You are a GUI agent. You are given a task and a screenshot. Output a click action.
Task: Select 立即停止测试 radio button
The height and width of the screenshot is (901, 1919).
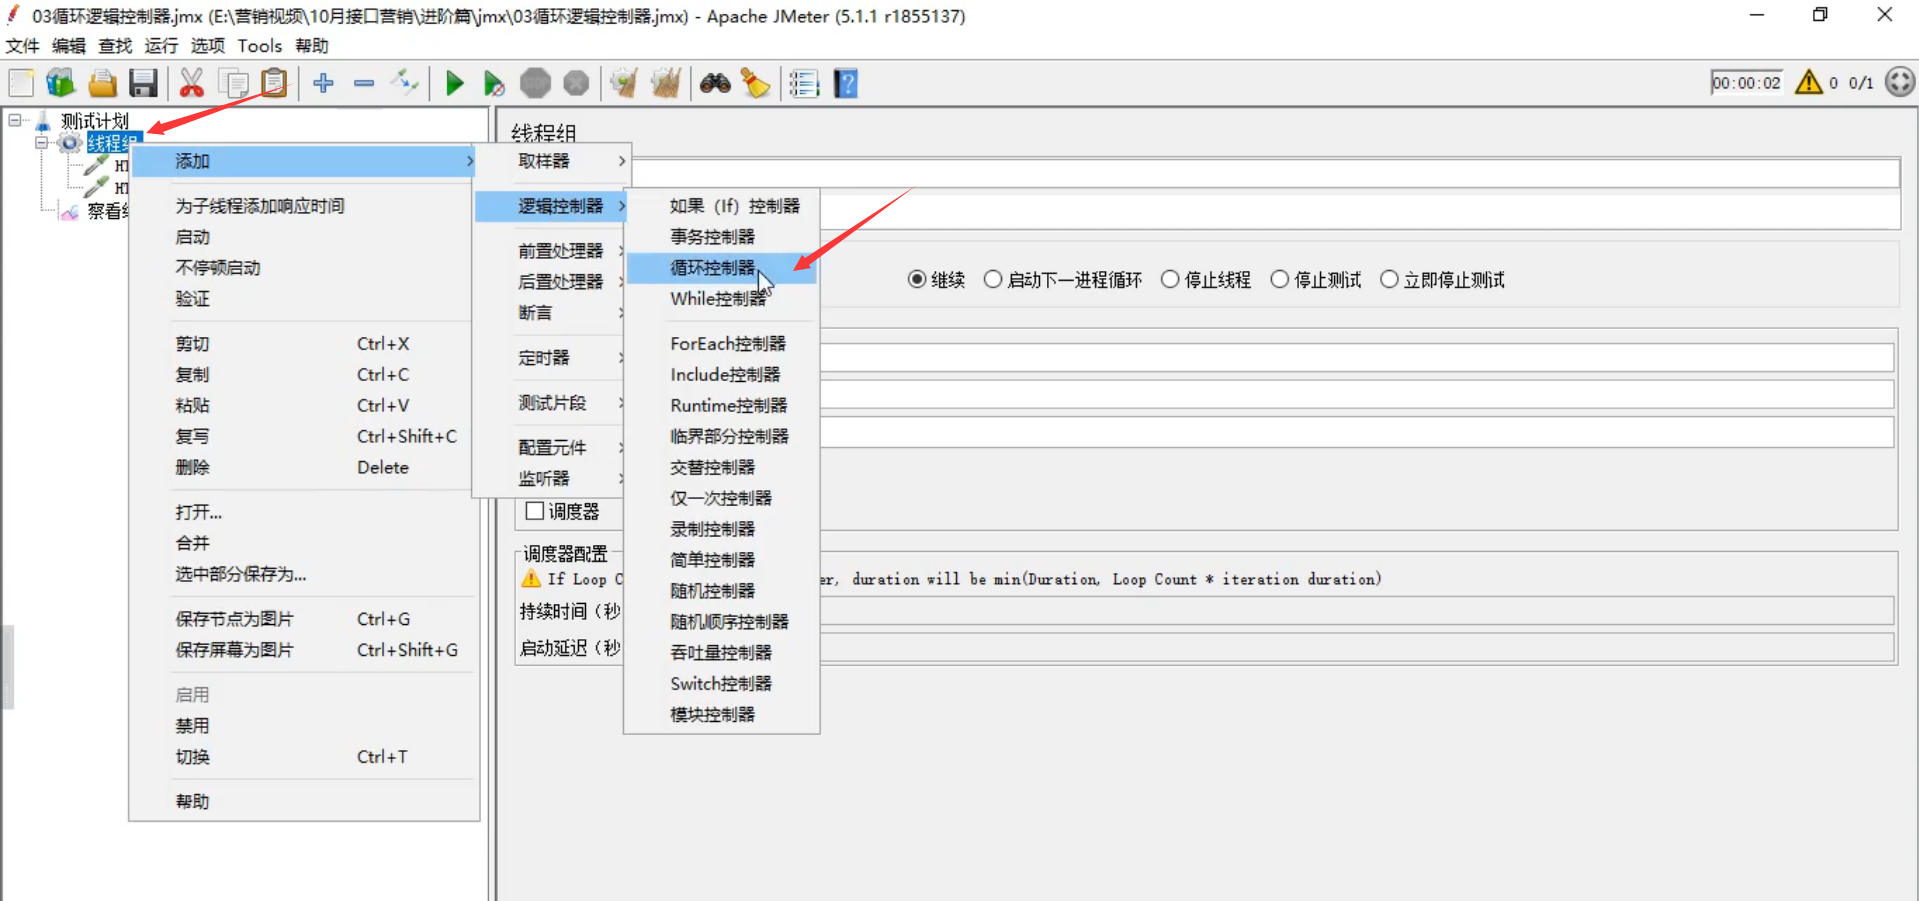[x=1389, y=280]
